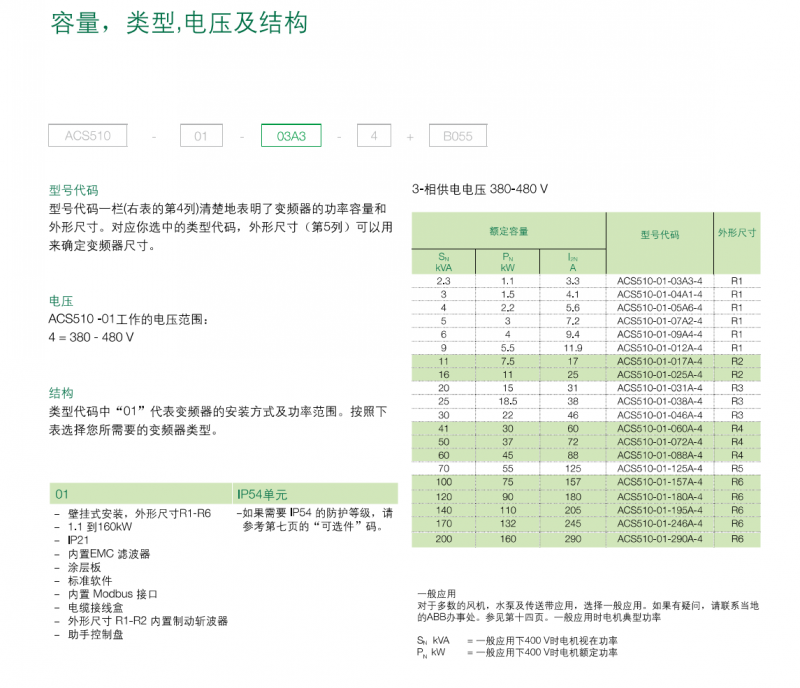Click the 型号代码 table column header
Image resolution: width=800 pixels, height=688 pixels.
click(x=660, y=235)
